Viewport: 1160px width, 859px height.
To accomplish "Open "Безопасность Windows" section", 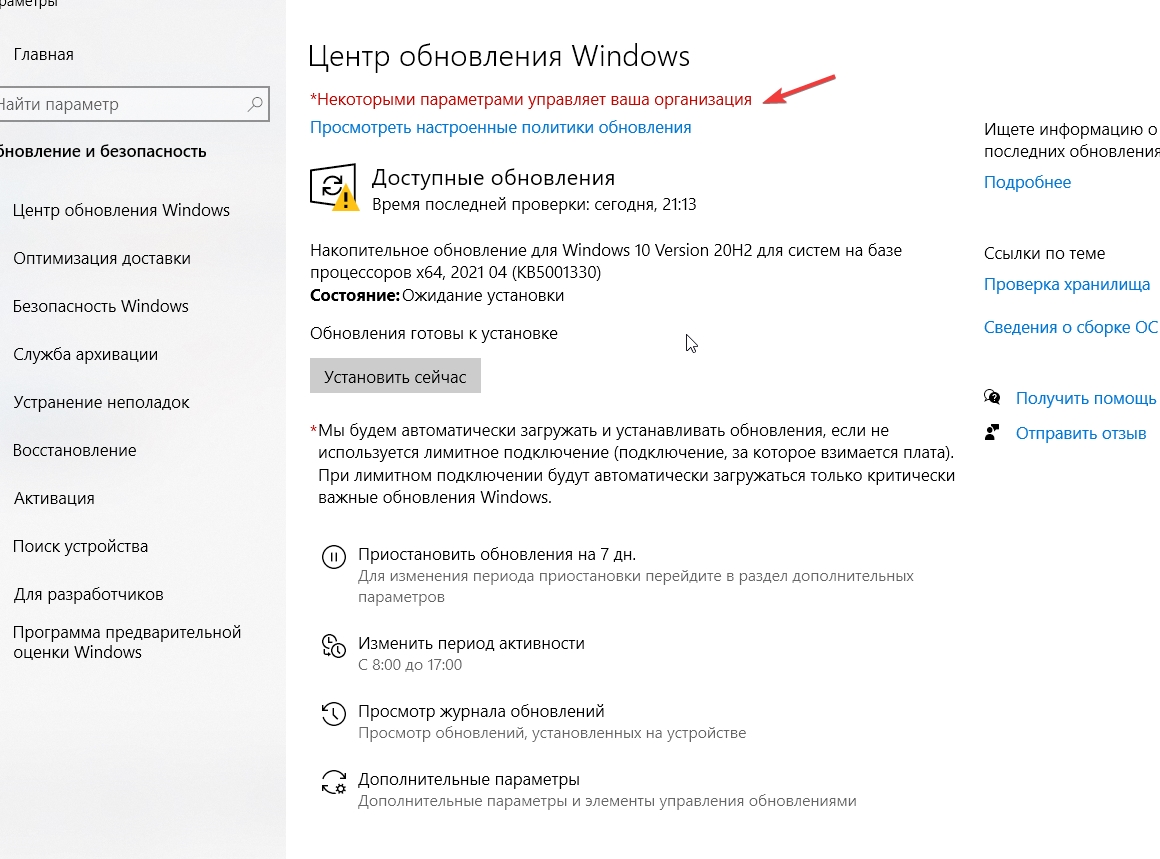I will click(100, 306).
